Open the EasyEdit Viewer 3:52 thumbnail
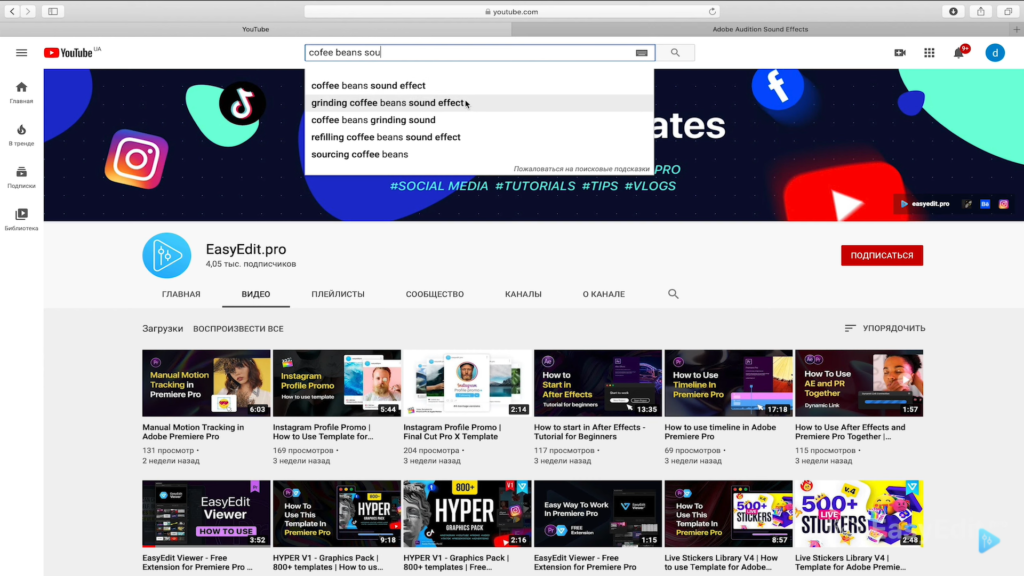Viewport: 1024px width, 576px height. tap(206, 513)
